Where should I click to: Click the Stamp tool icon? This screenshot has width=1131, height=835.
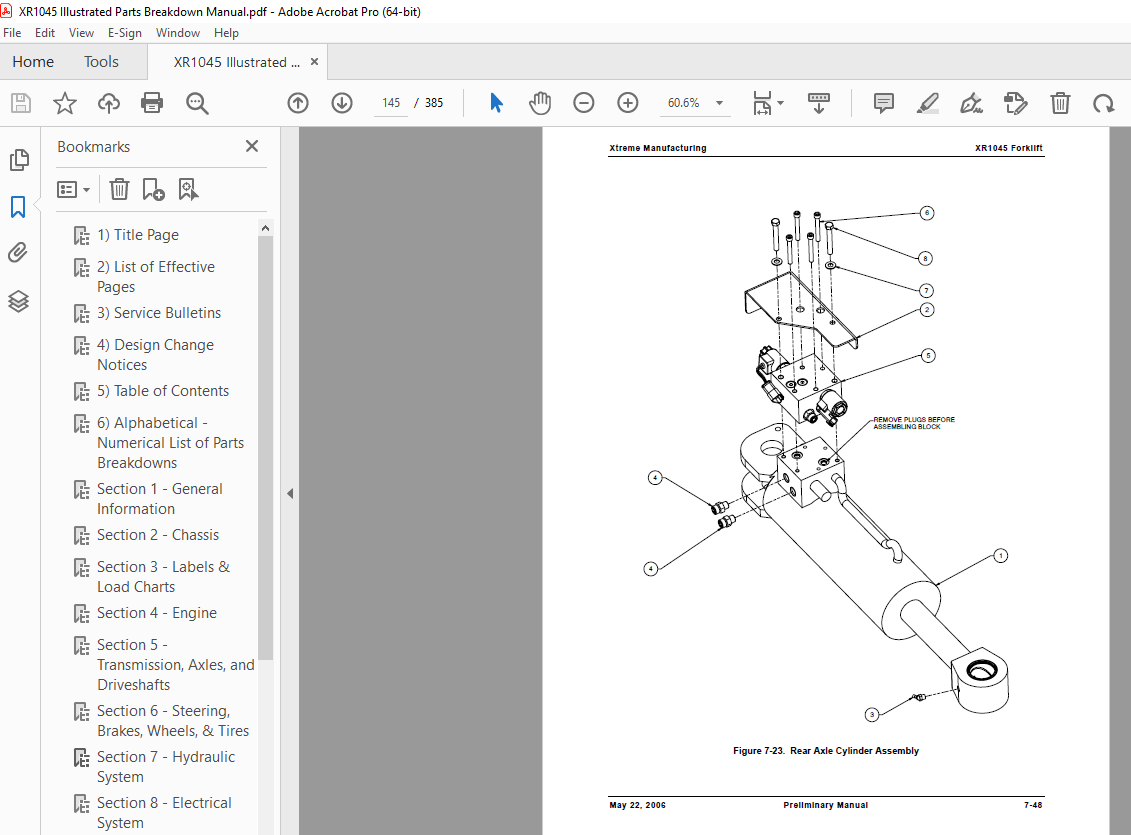(1016, 103)
